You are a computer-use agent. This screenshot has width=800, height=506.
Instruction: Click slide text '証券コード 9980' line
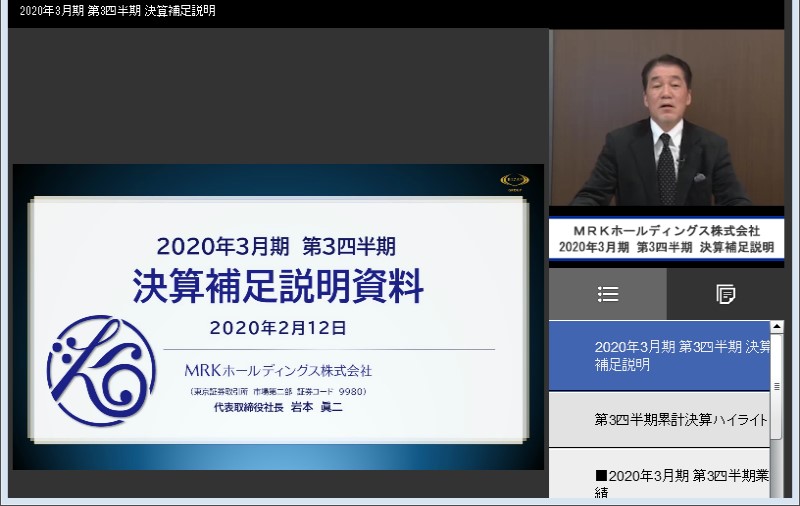point(278,392)
